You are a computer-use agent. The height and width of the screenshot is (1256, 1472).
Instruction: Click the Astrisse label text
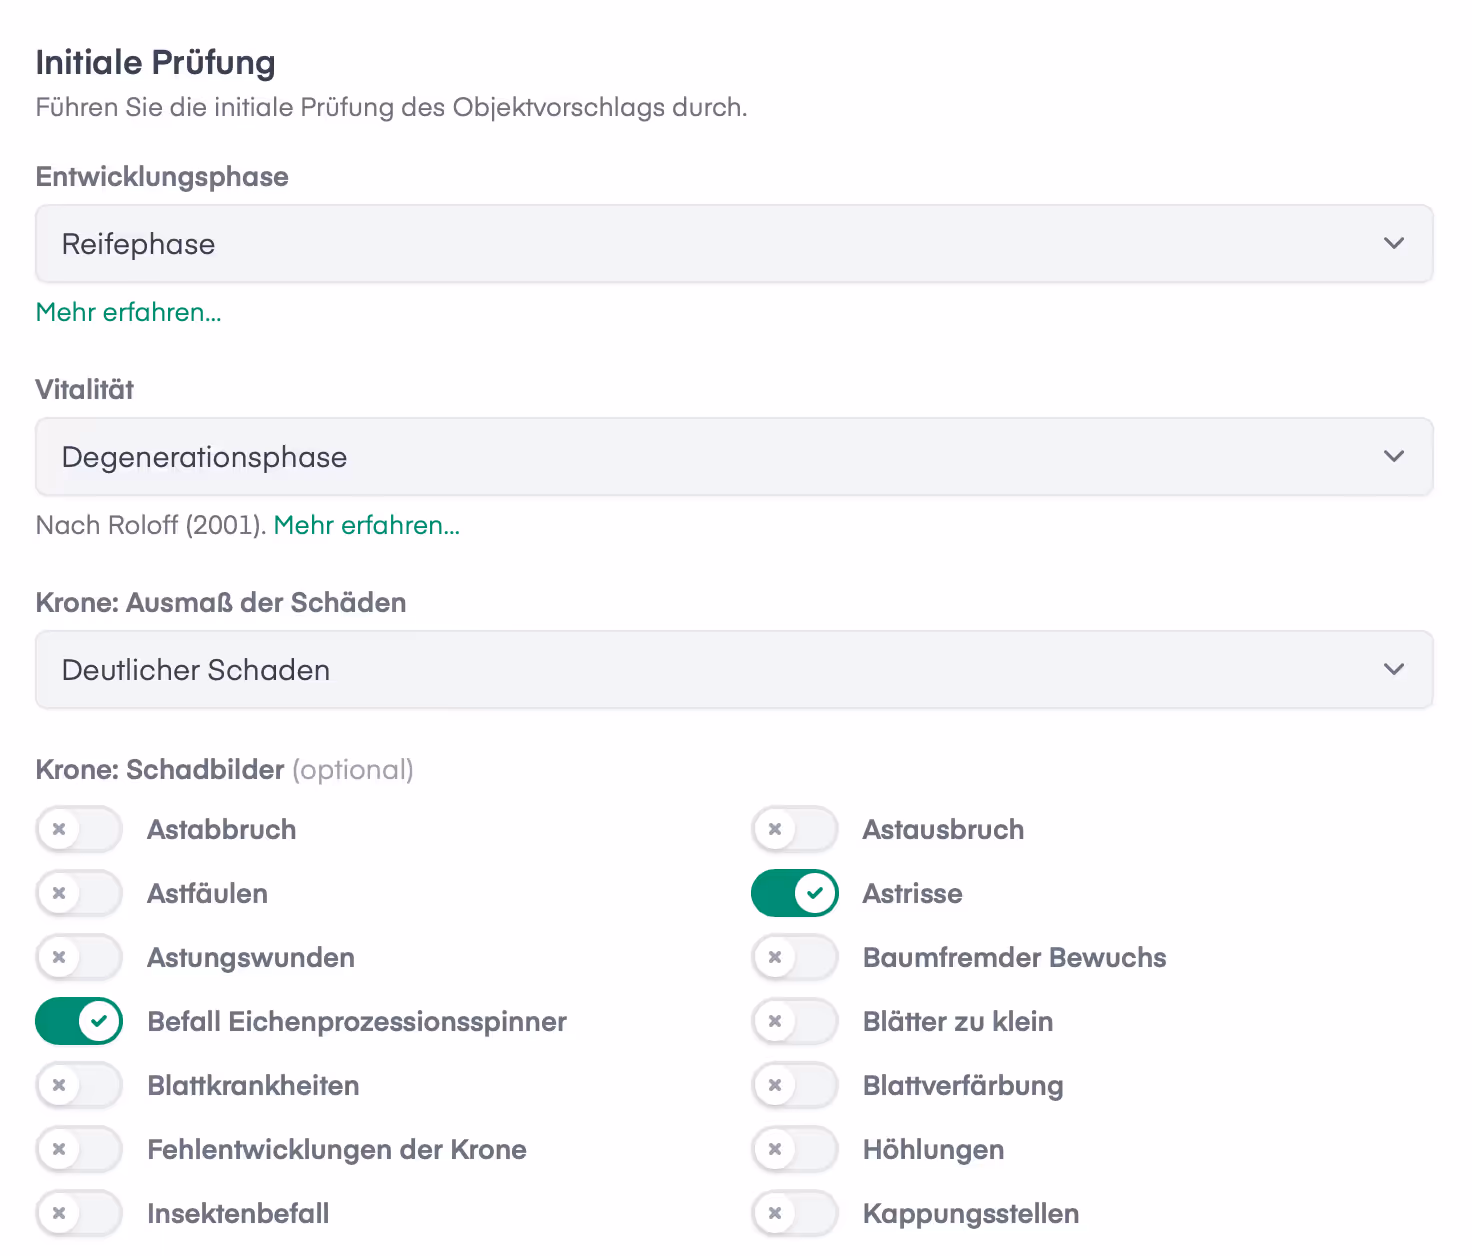click(912, 893)
